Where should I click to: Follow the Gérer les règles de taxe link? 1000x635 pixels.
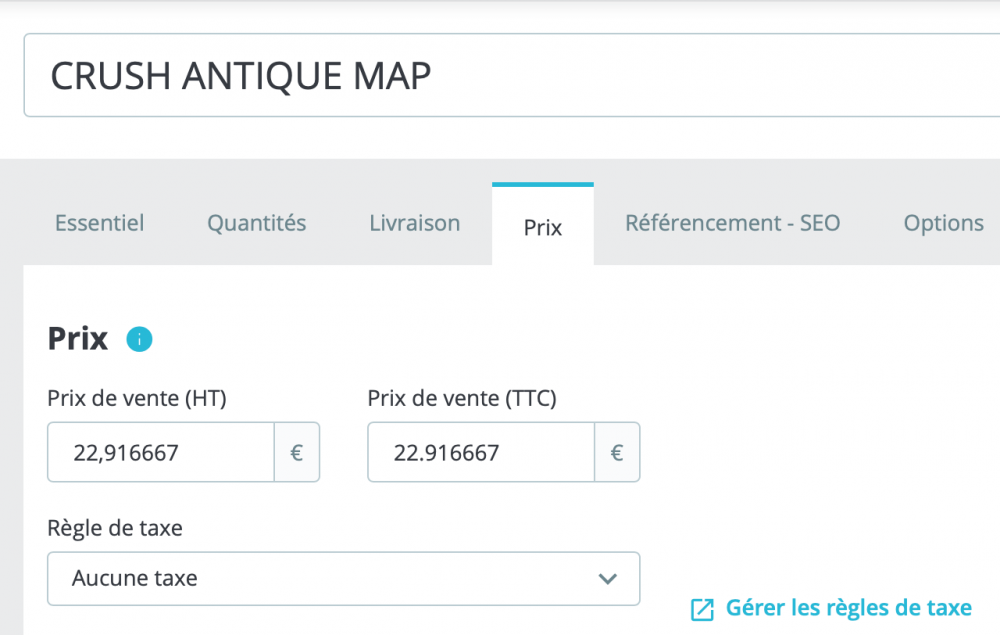[x=848, y=608]
